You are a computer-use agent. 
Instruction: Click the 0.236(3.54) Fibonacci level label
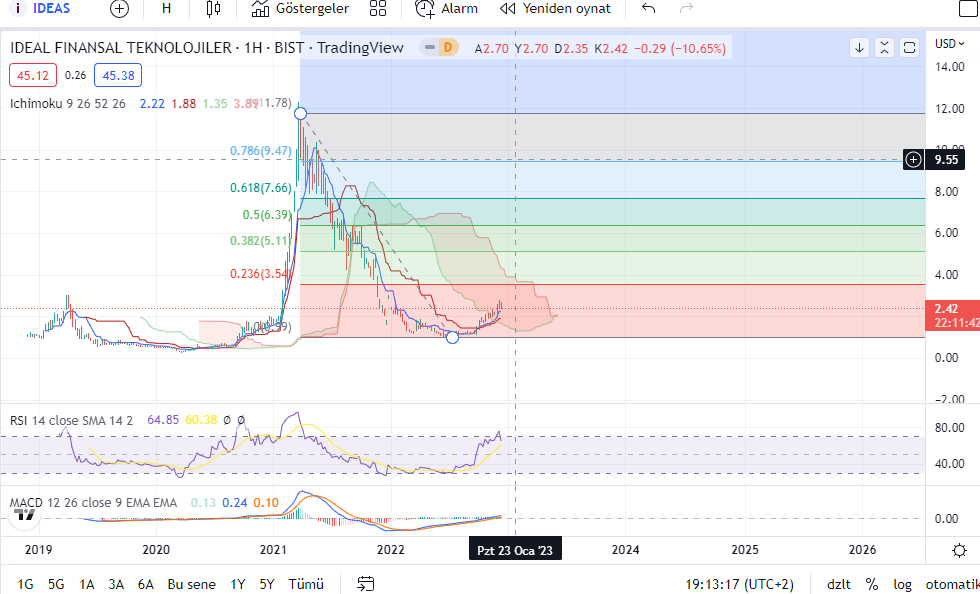coord(259,274)
